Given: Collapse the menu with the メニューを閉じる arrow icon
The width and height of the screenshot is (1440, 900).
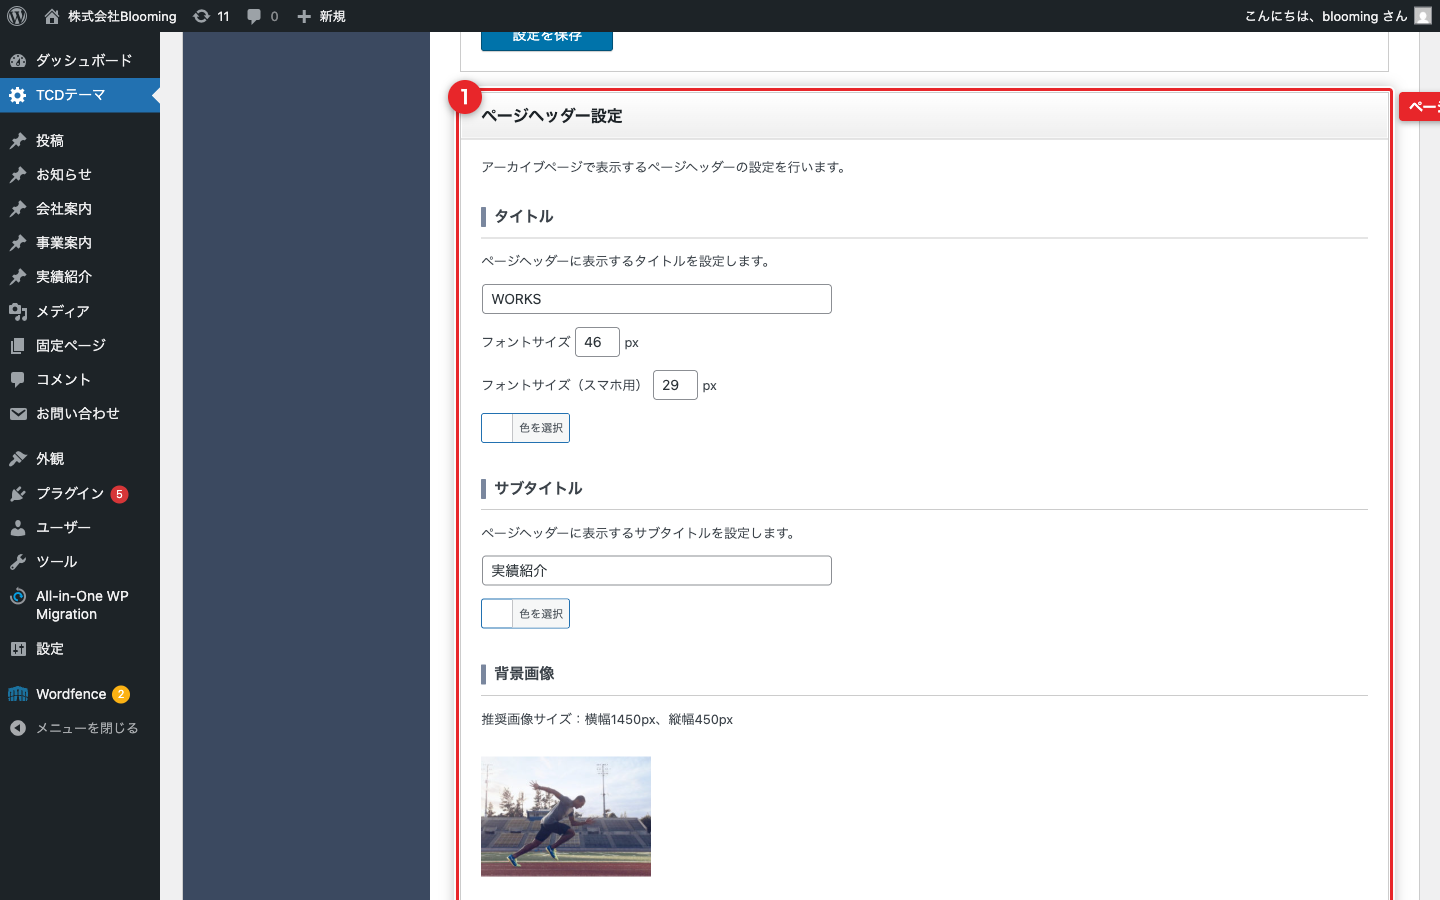Looking at the screenshot, I should pyautogui.click(x=18, y=728).
